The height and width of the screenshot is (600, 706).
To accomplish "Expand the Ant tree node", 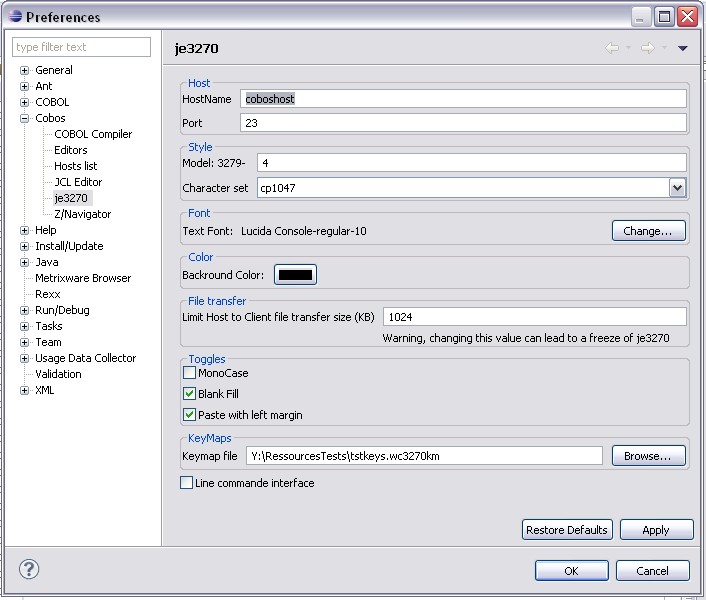I will [24, 86].
